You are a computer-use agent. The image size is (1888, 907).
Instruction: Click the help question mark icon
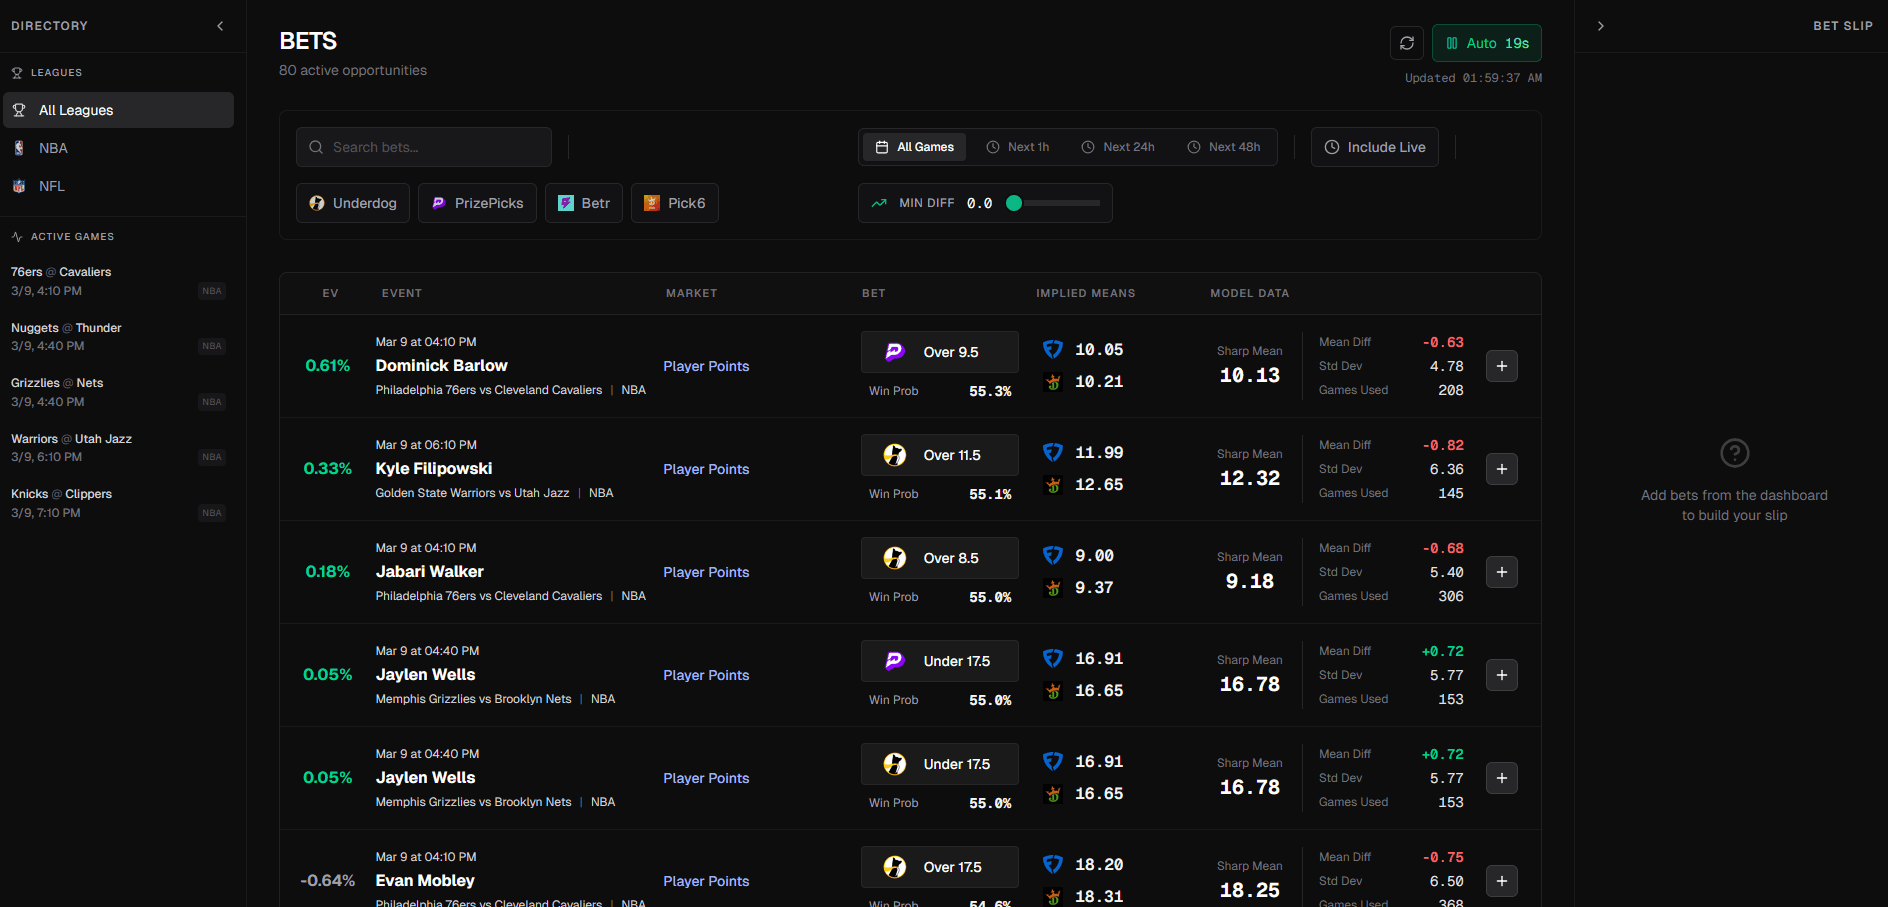point(1734,453)
